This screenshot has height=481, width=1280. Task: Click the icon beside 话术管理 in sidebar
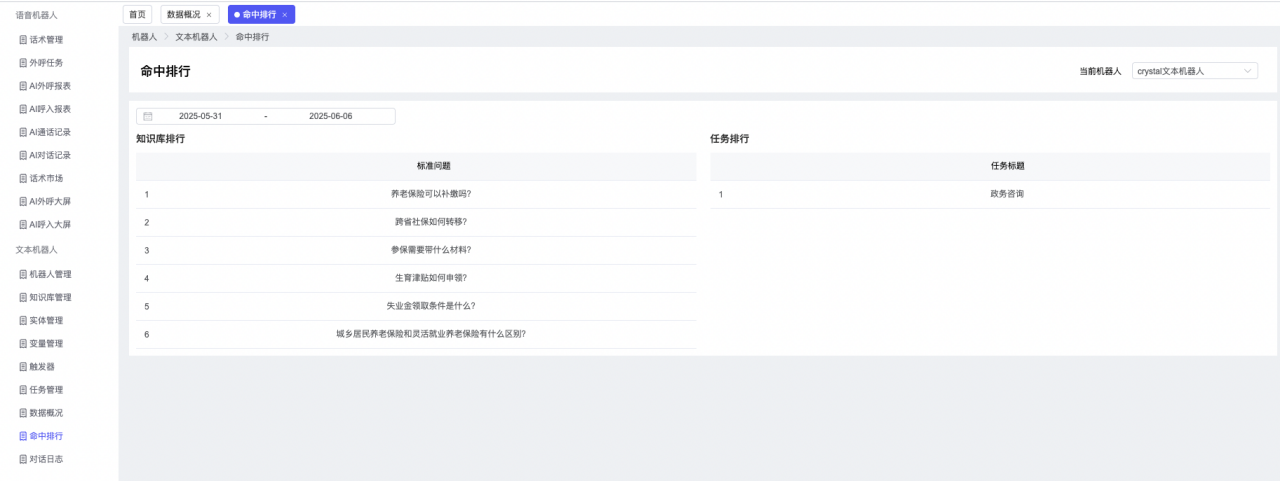(23, 40)
